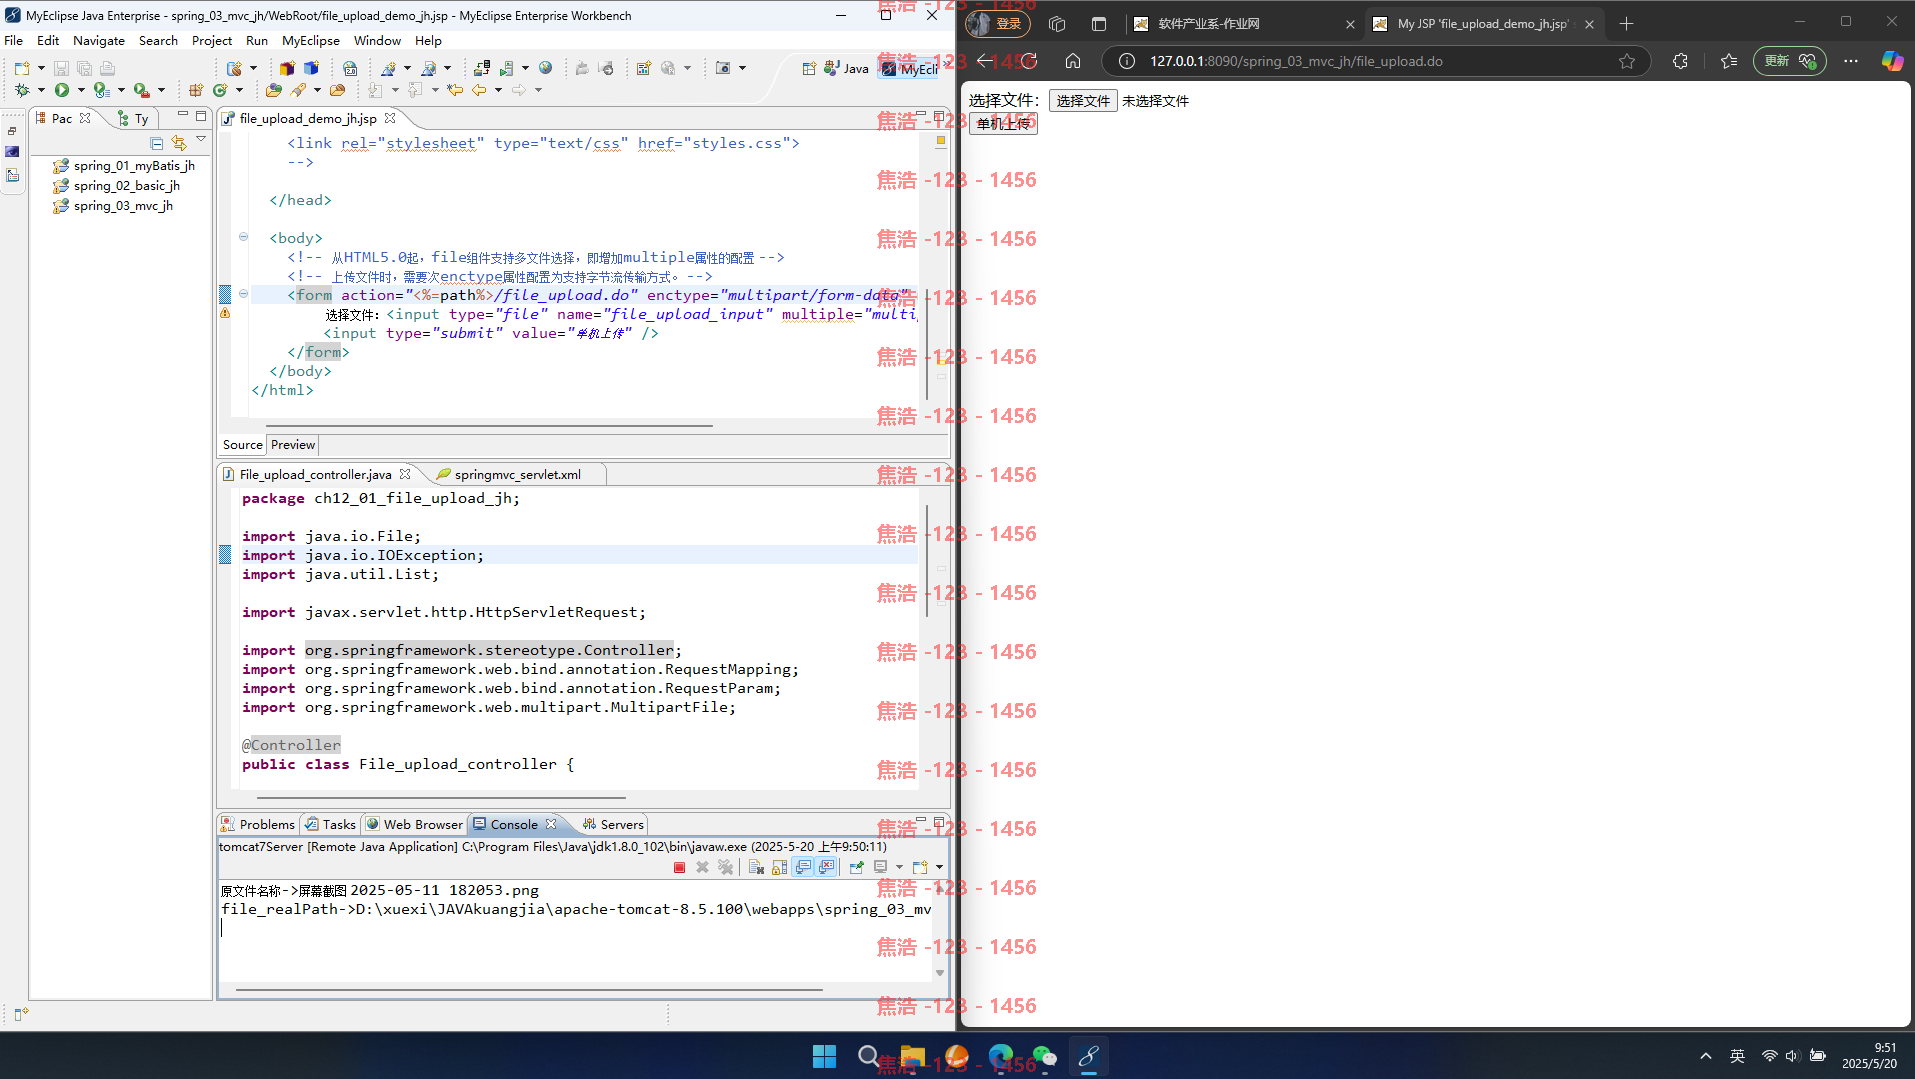
Task: Go to the Last Edit Location icon
Action: coord(455,90)
